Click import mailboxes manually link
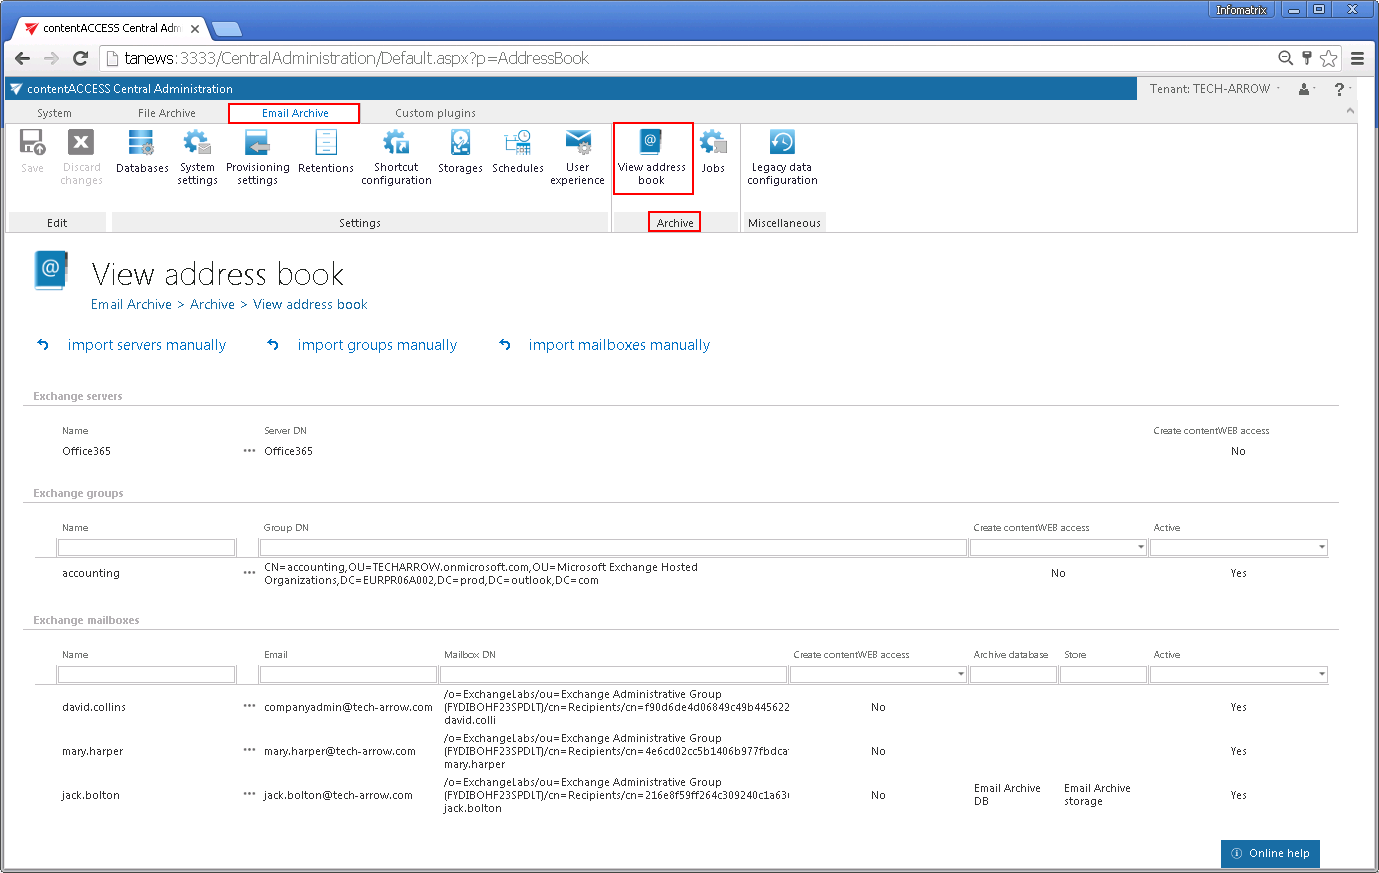The height and width of the screenshot is (873, 1379). (619, 345)
